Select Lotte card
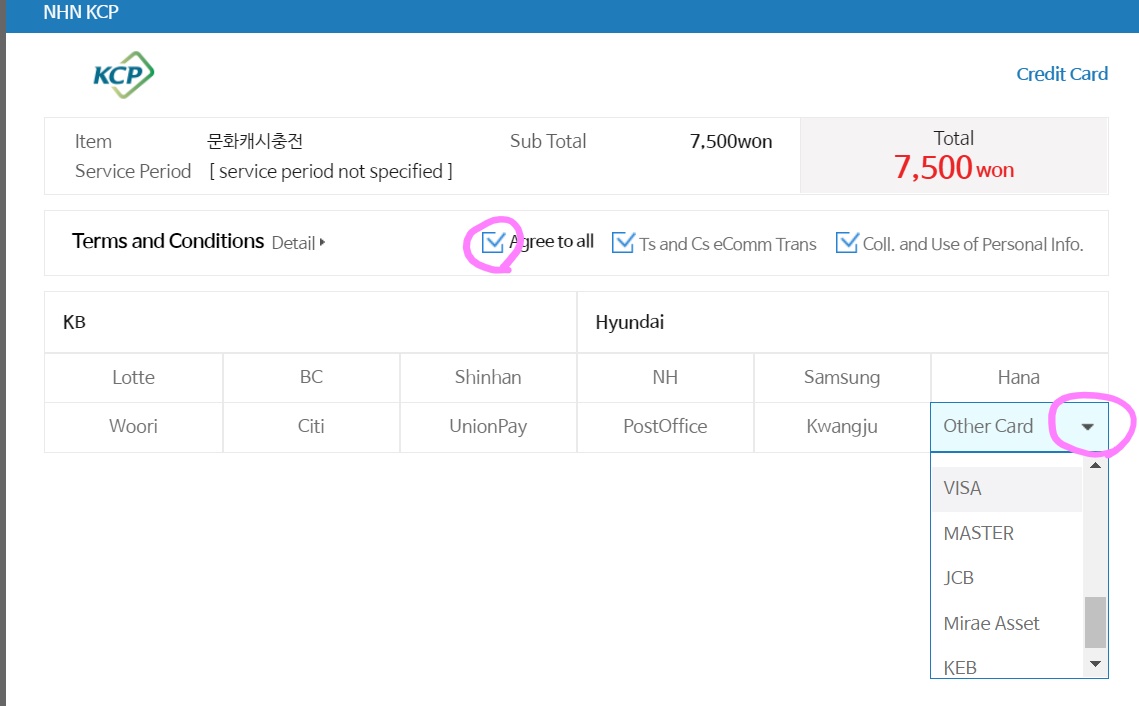The width and height of the screenshot is (1139, 706). click(134, 378)
